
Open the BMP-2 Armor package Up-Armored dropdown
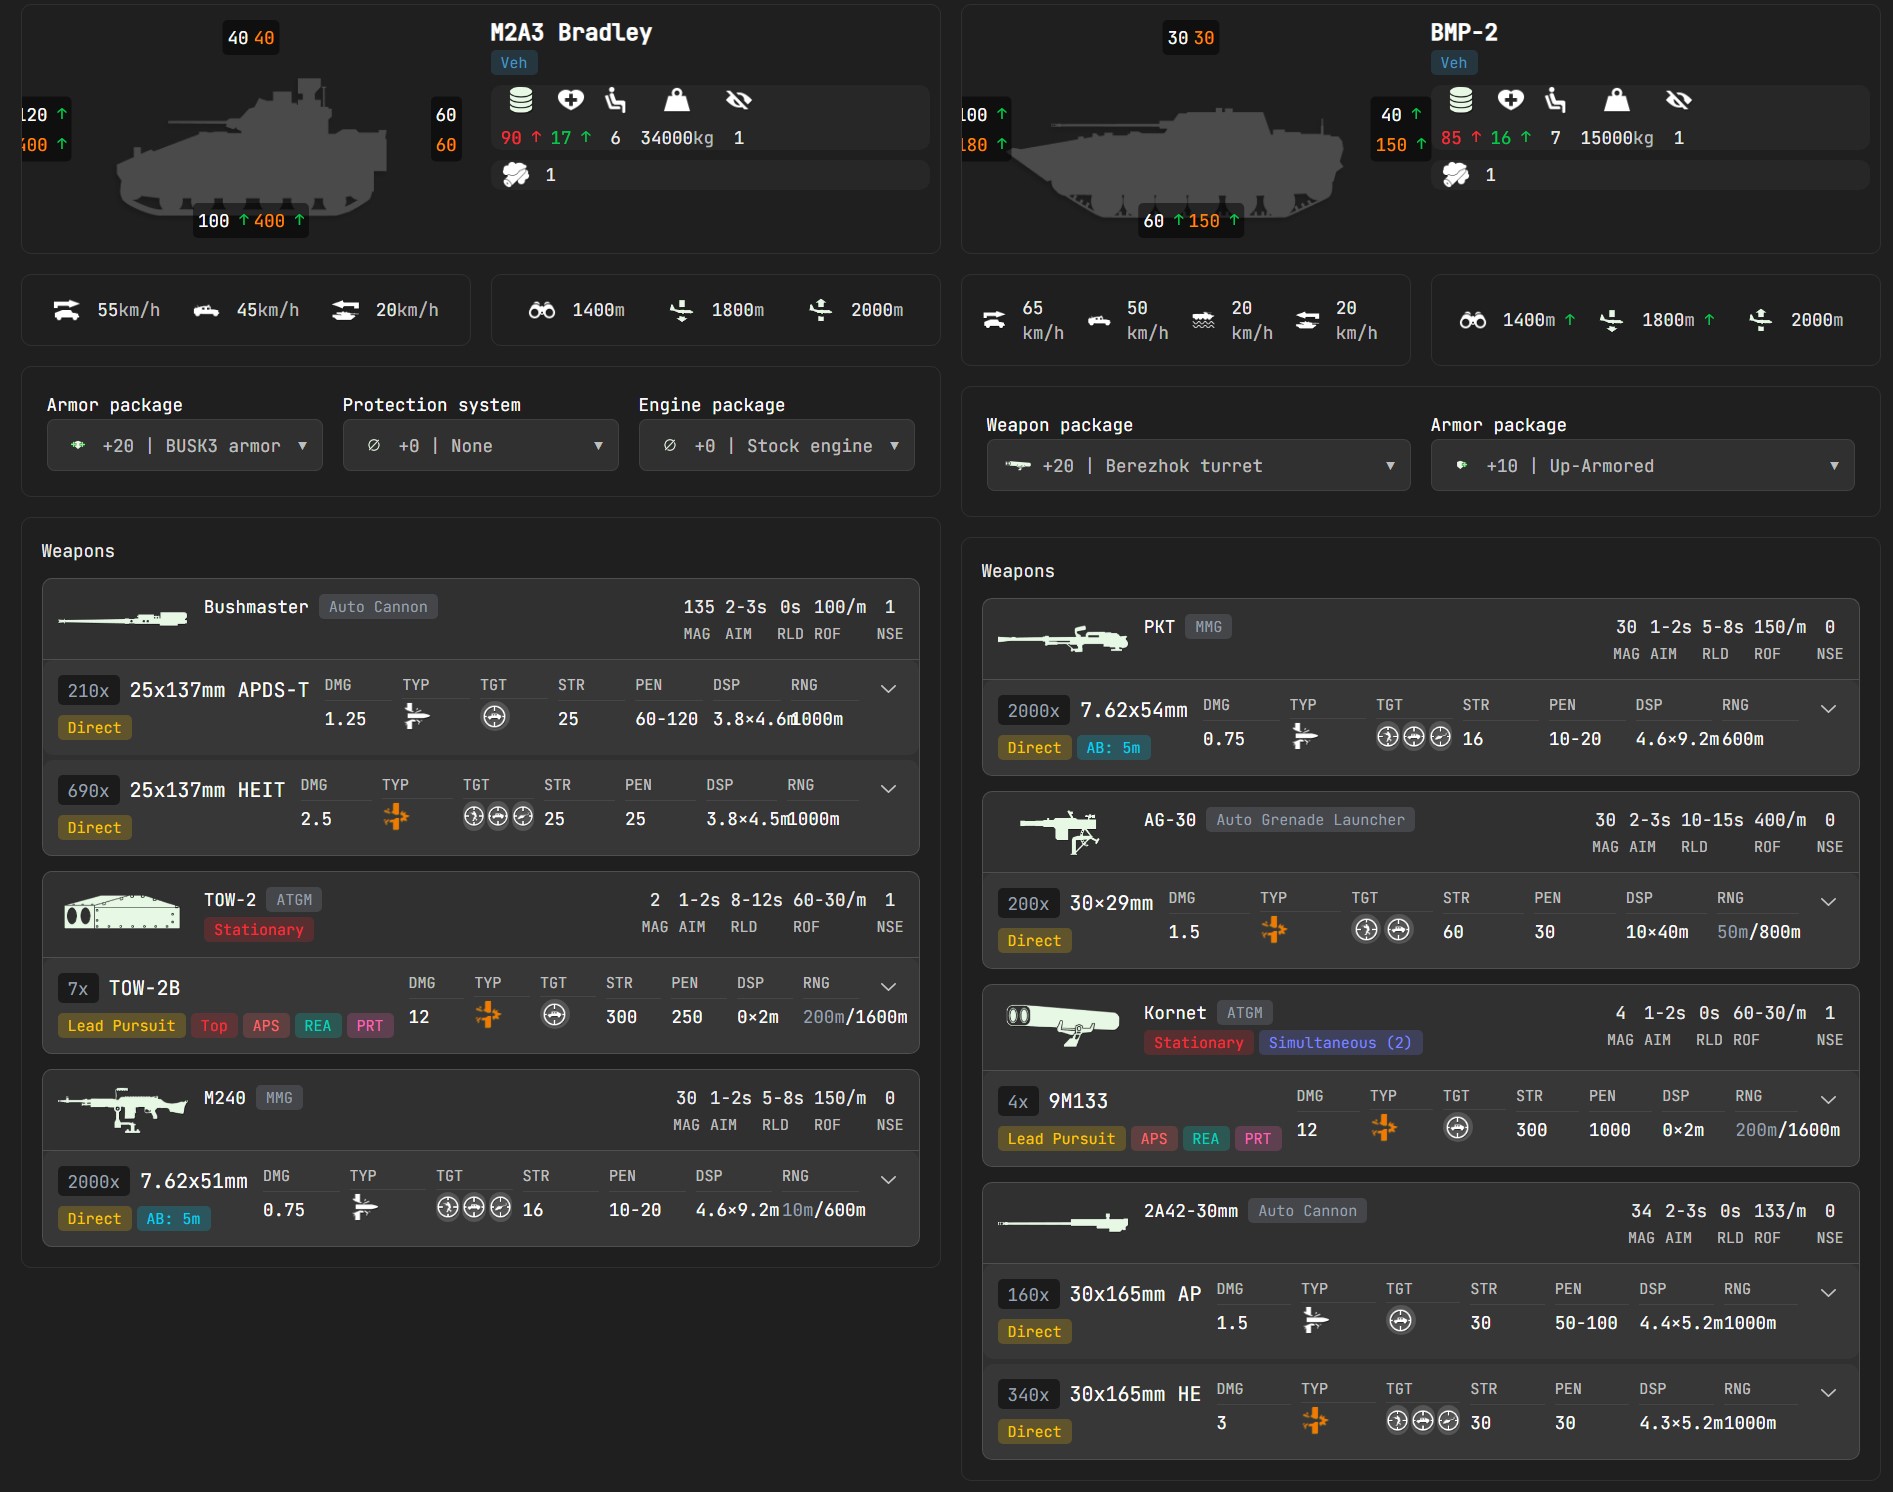click(x=1642, y=465)
